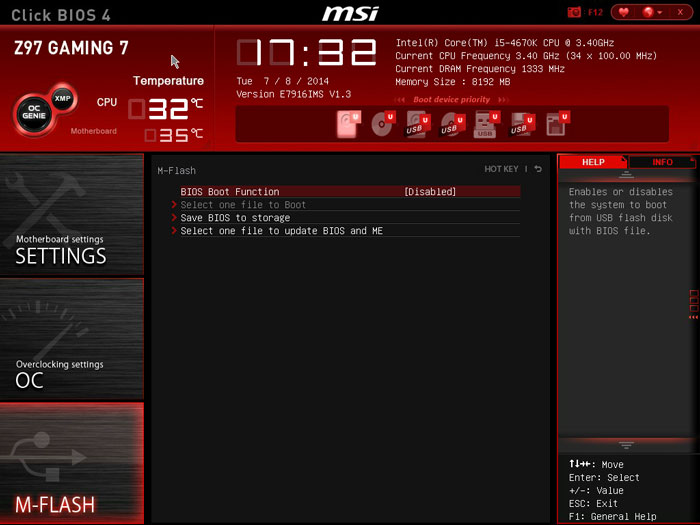
Task: Switch to the INFO tab
Action: pos(662,162)
